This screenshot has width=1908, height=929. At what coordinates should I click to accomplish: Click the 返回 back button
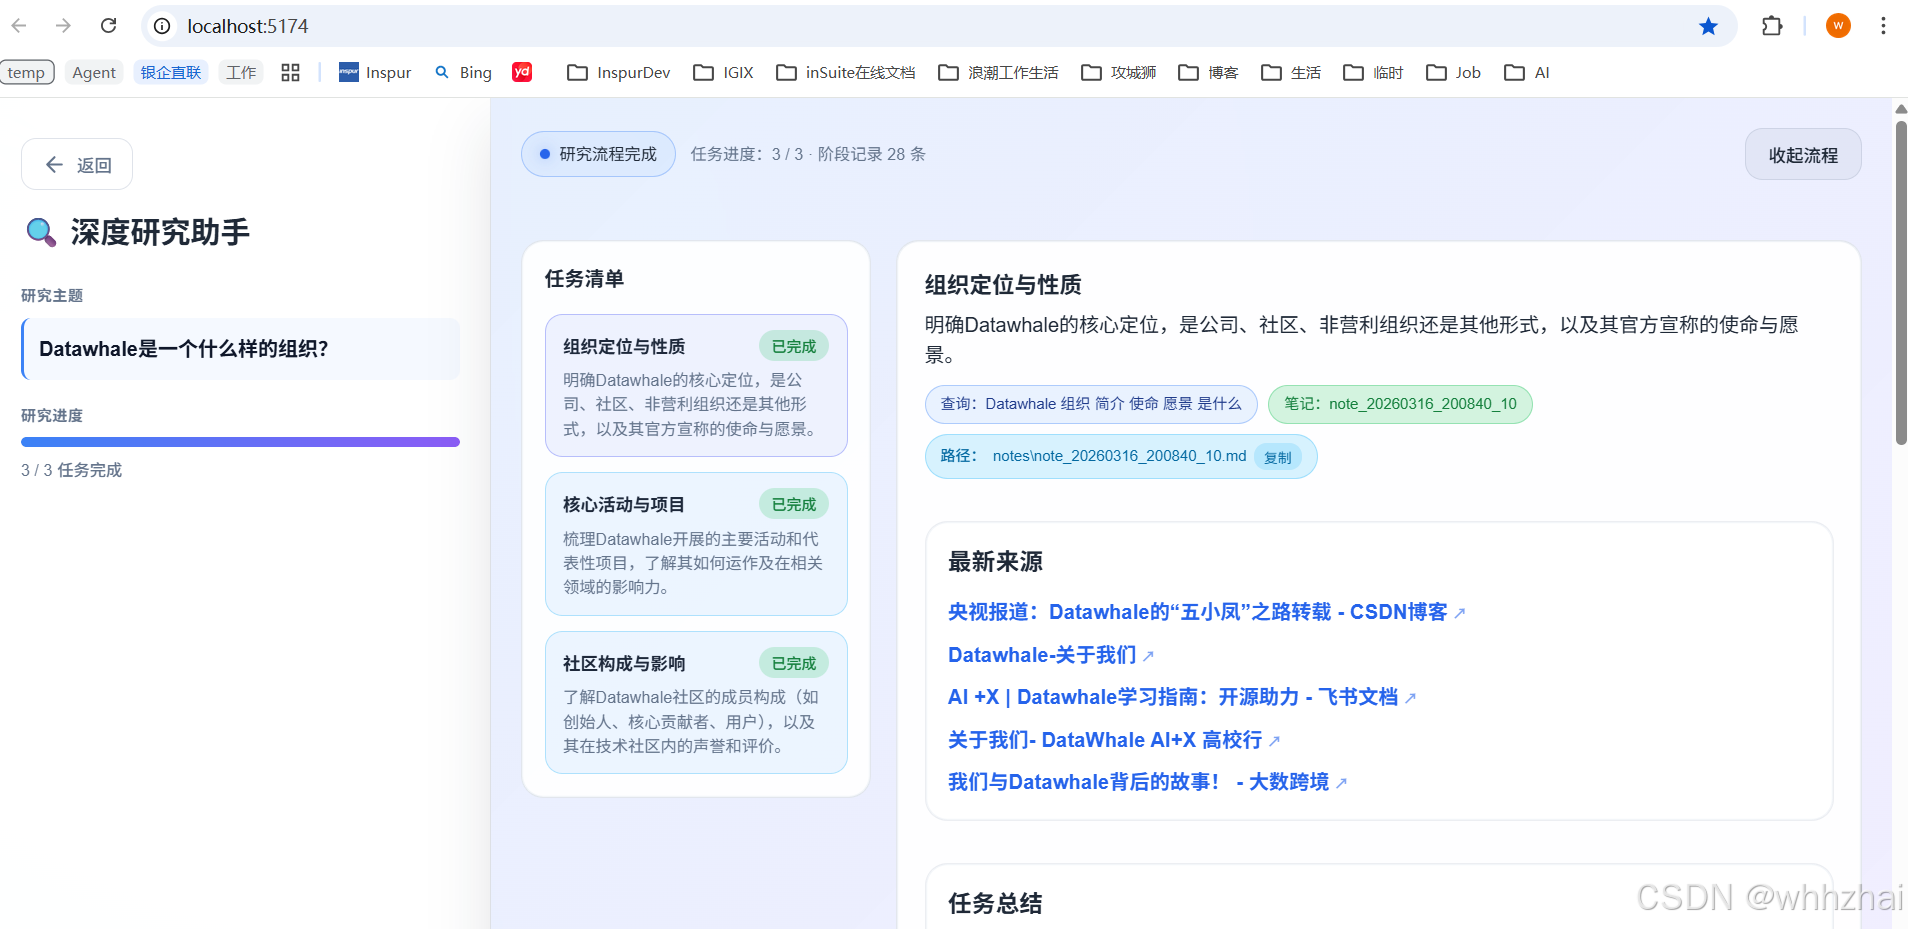(77, 164)
